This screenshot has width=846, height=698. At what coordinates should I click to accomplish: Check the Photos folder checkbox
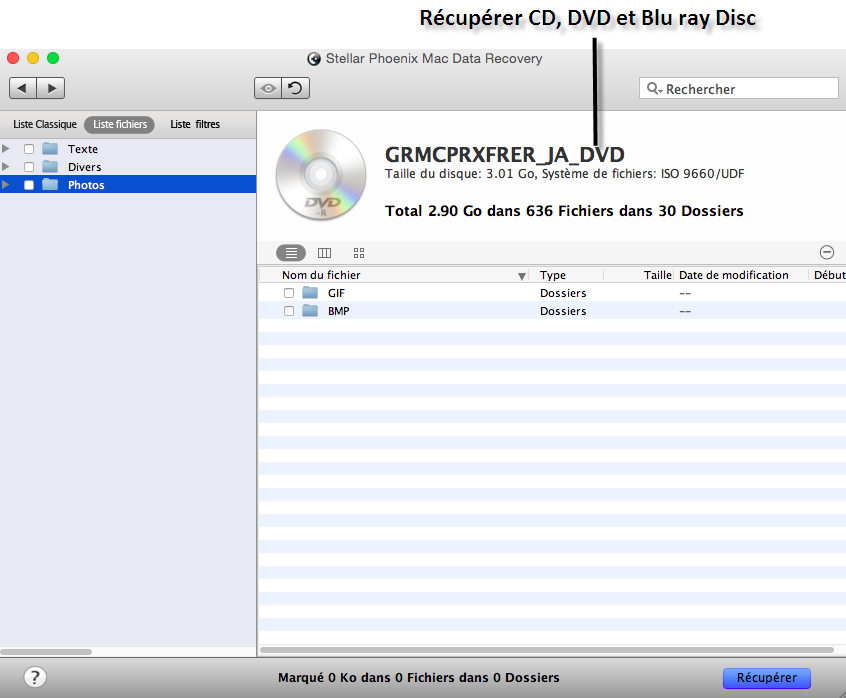coord(29,185)
